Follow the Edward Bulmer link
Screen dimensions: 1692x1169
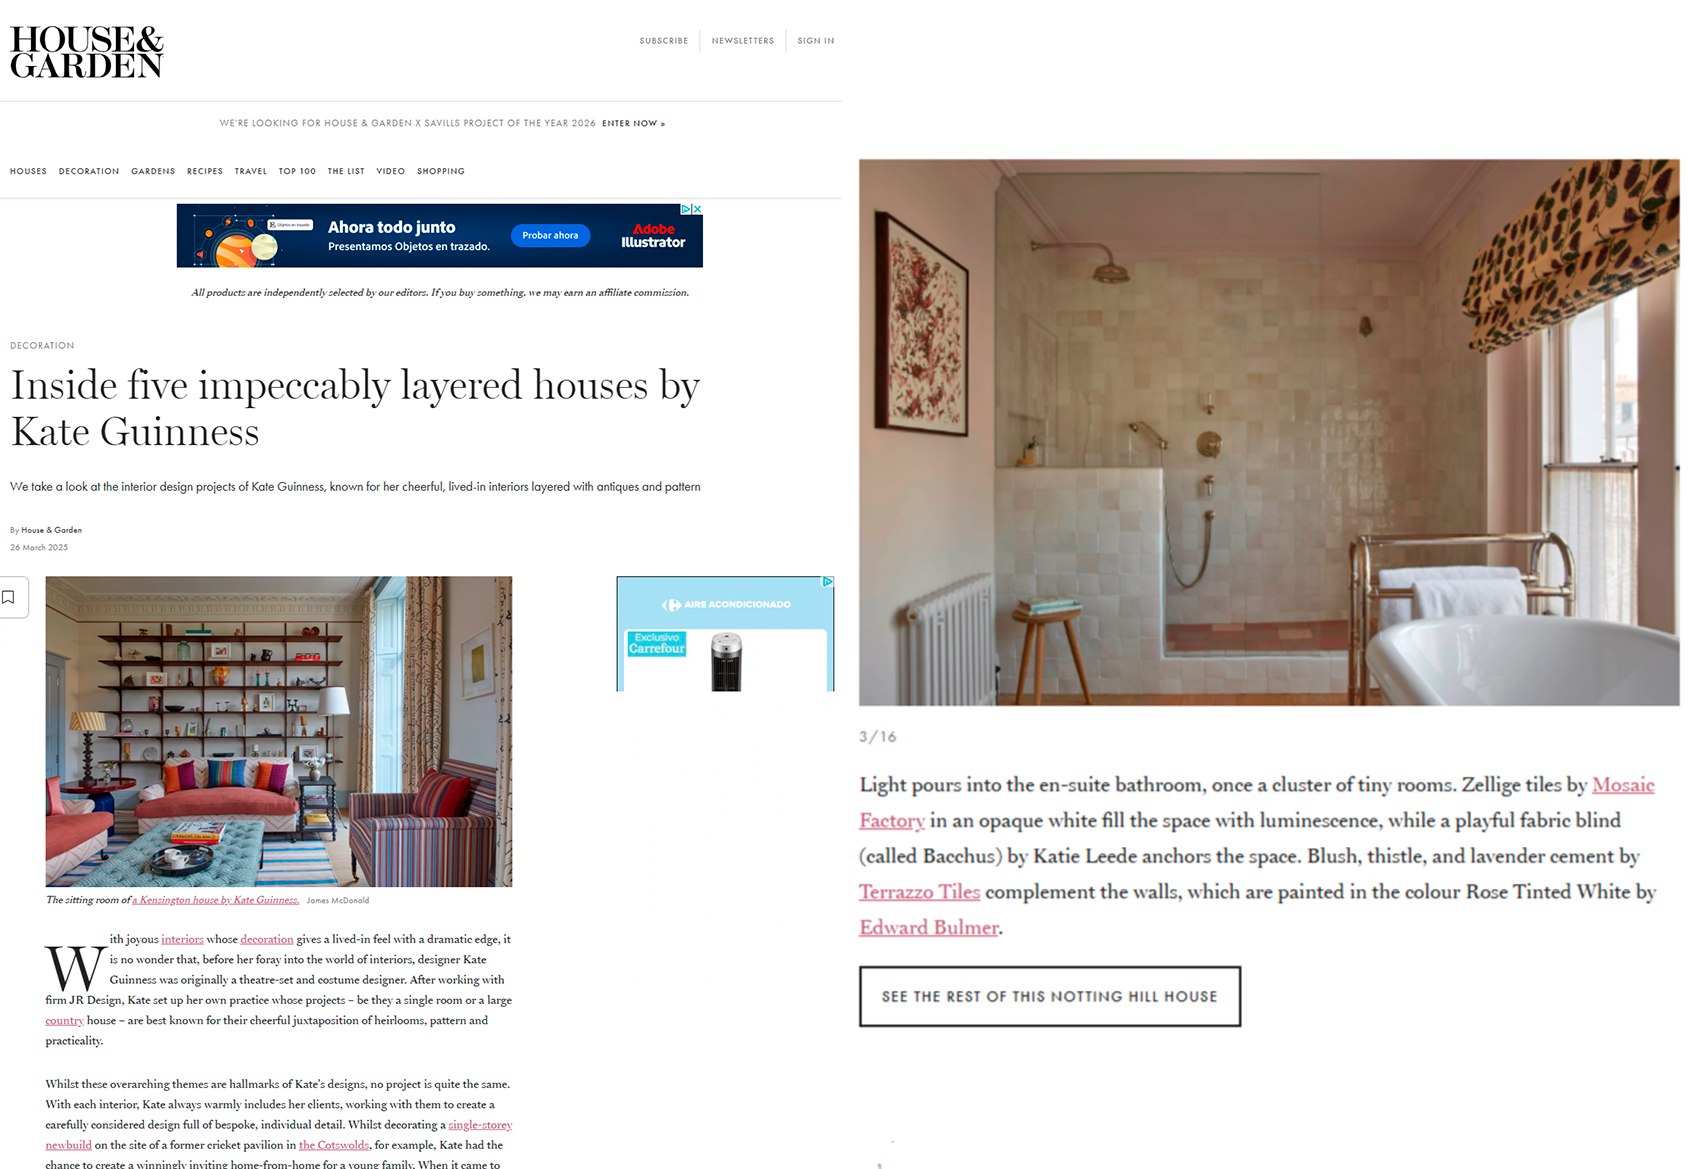[x=929, y=927]
